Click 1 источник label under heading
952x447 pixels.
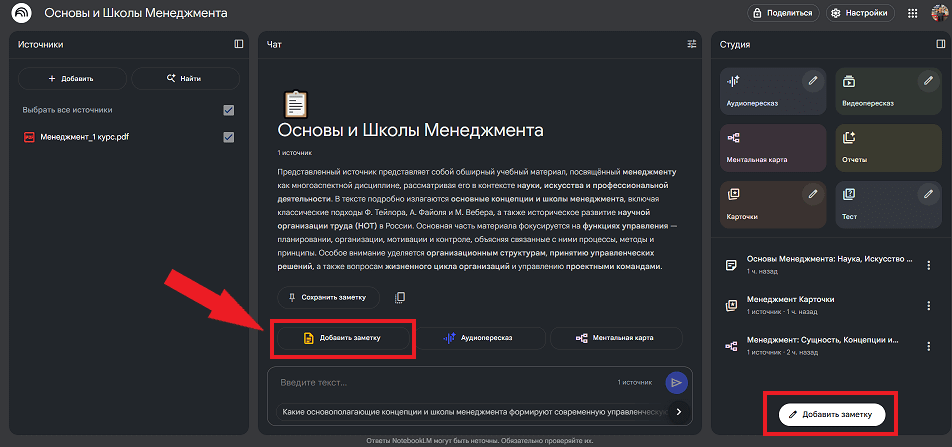[x=294, y=152]
